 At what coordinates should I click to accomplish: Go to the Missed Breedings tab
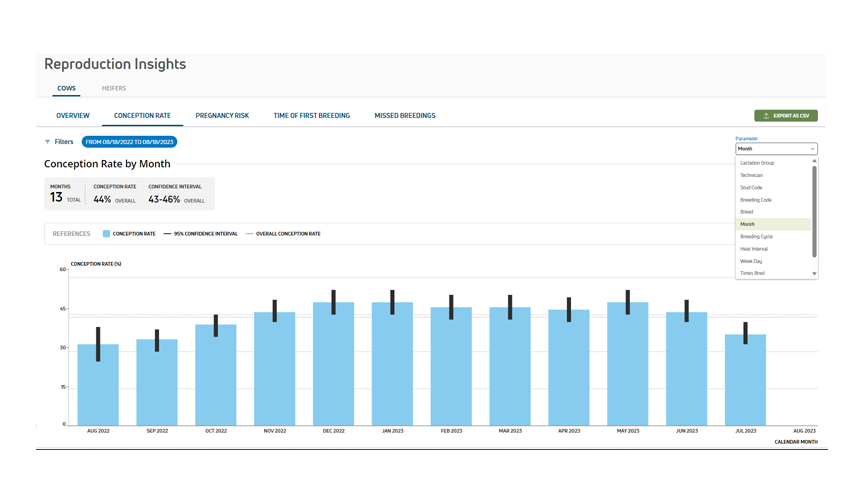pyautogui.click(x=405, y=116)
